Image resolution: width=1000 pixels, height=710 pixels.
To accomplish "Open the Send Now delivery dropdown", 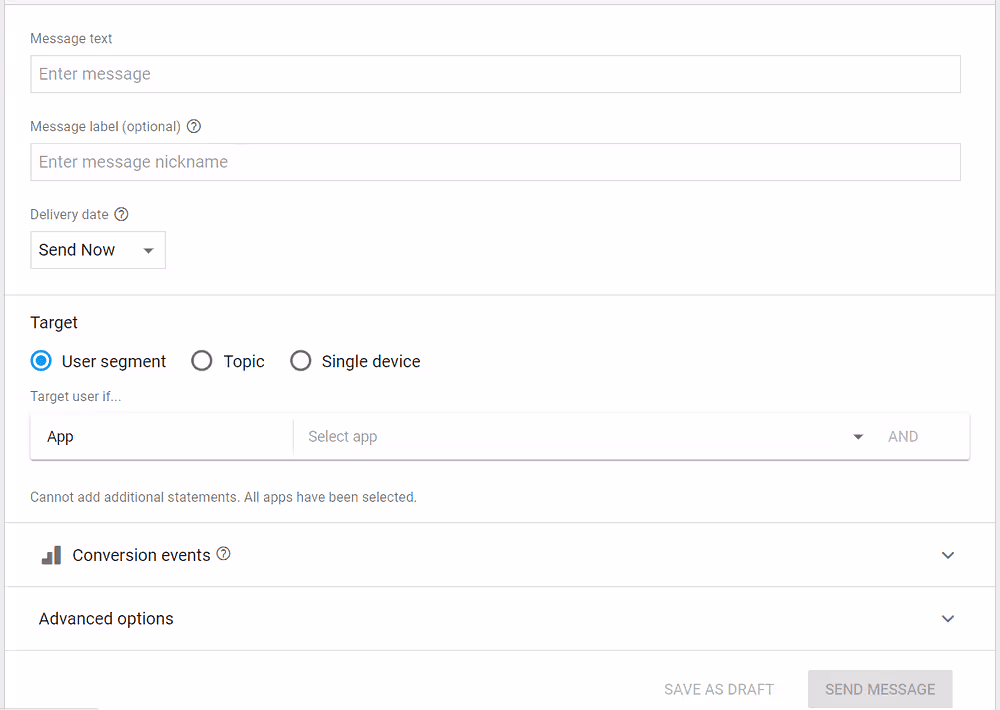I will 98,250.
